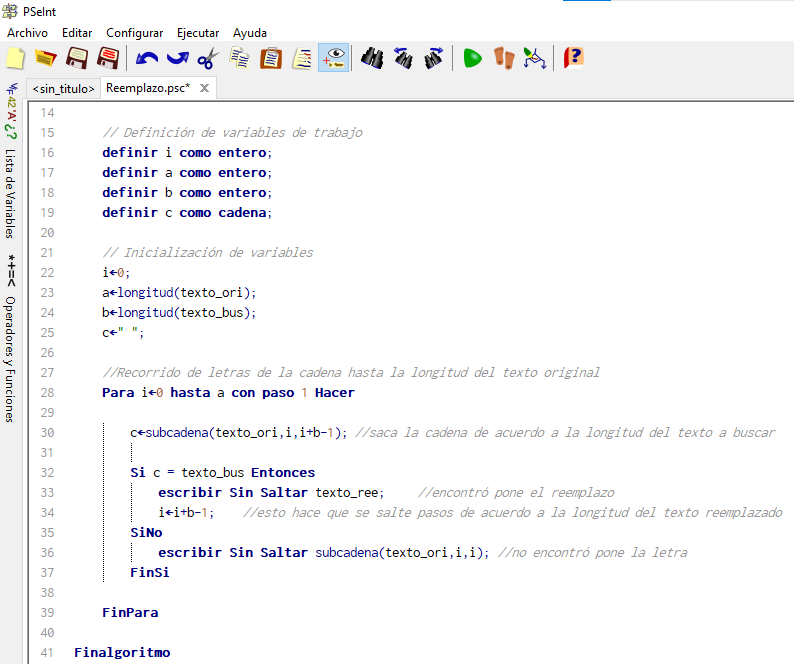
Task: Close the Reemplazo.psc tab
Action: tap(205, 88)
